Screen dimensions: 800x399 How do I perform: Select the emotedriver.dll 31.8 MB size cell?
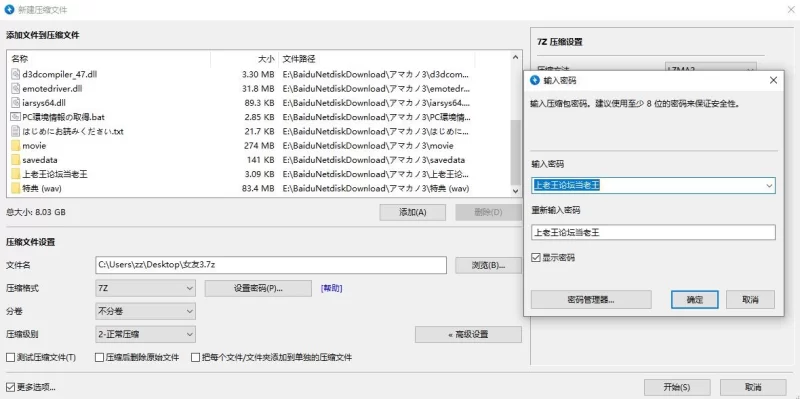click(258, 88)
